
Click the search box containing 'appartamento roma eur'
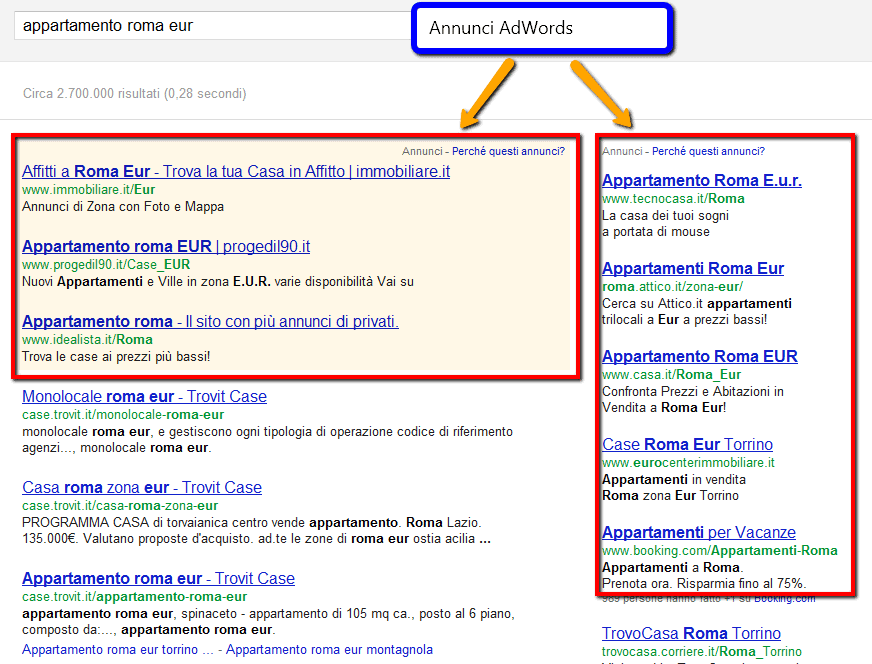tap(200, 26)
